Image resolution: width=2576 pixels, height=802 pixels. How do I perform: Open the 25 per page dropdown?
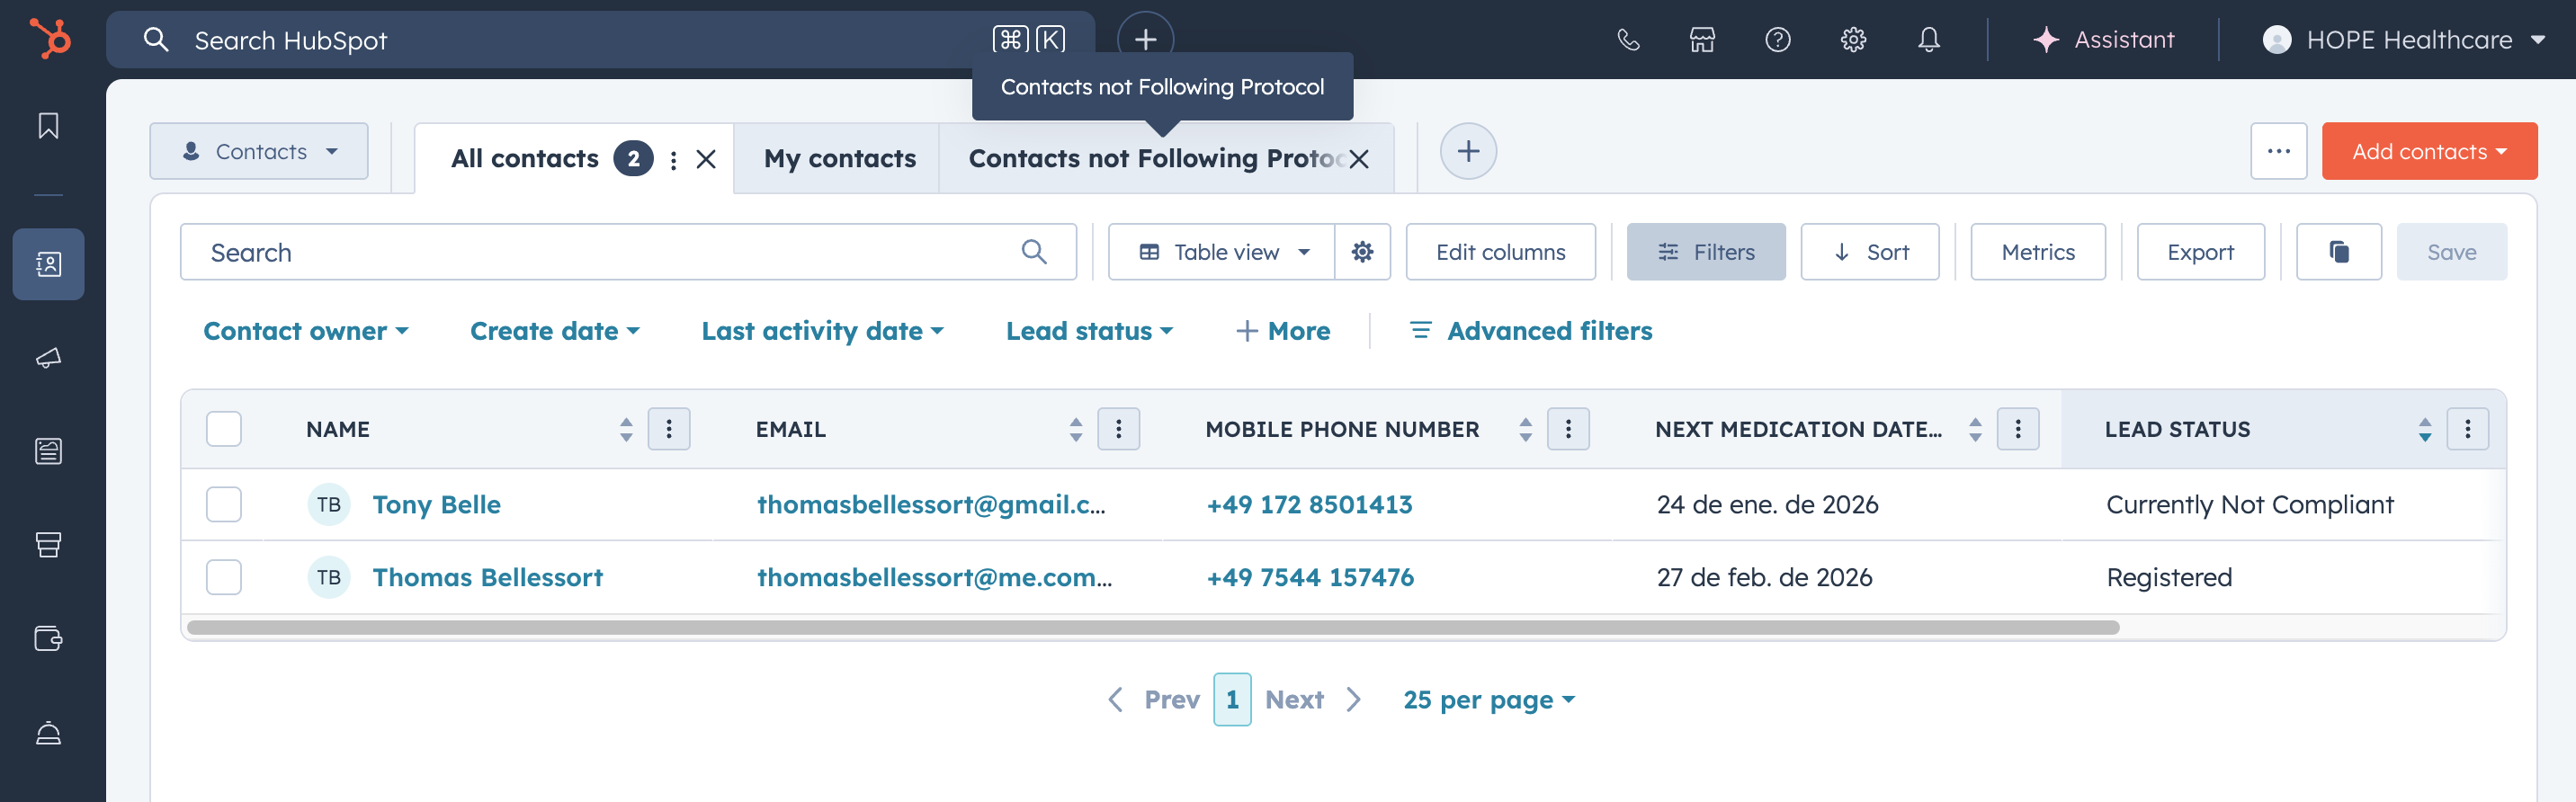(1489, 700)
